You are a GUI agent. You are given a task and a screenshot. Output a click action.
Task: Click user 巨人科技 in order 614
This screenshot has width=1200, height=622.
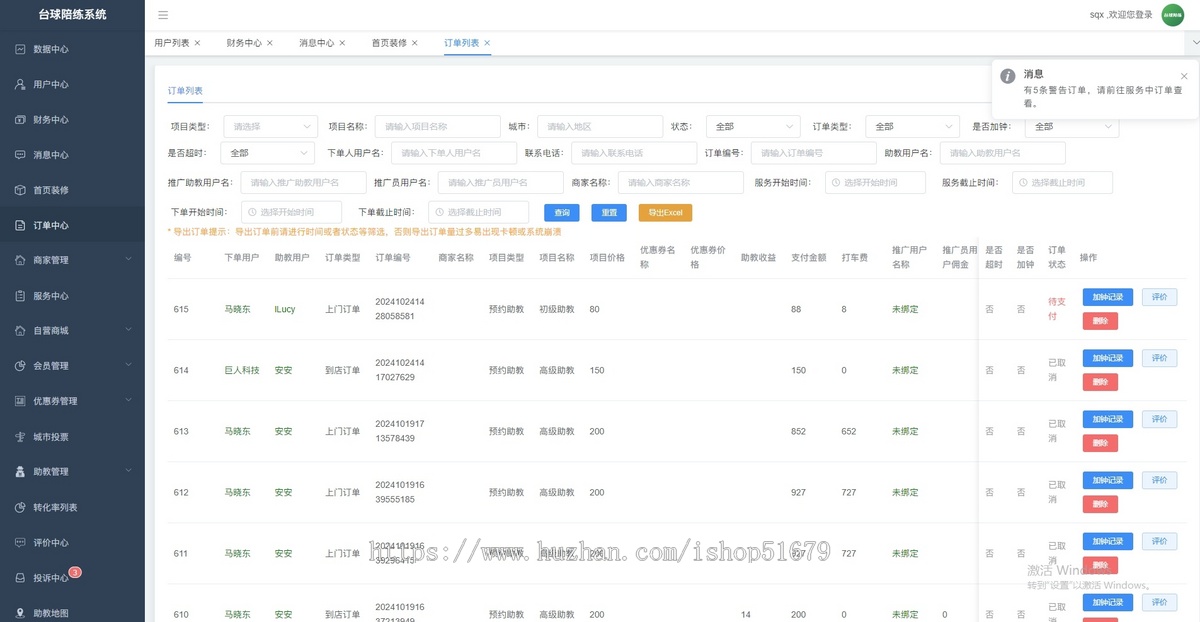(x=241, y=370)
